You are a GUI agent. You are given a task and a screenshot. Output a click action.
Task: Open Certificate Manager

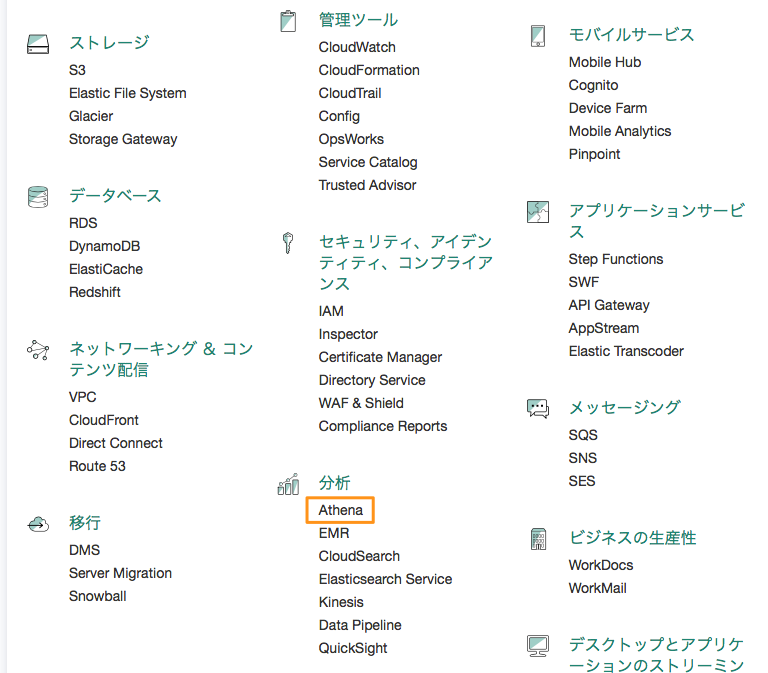[381, 357]
